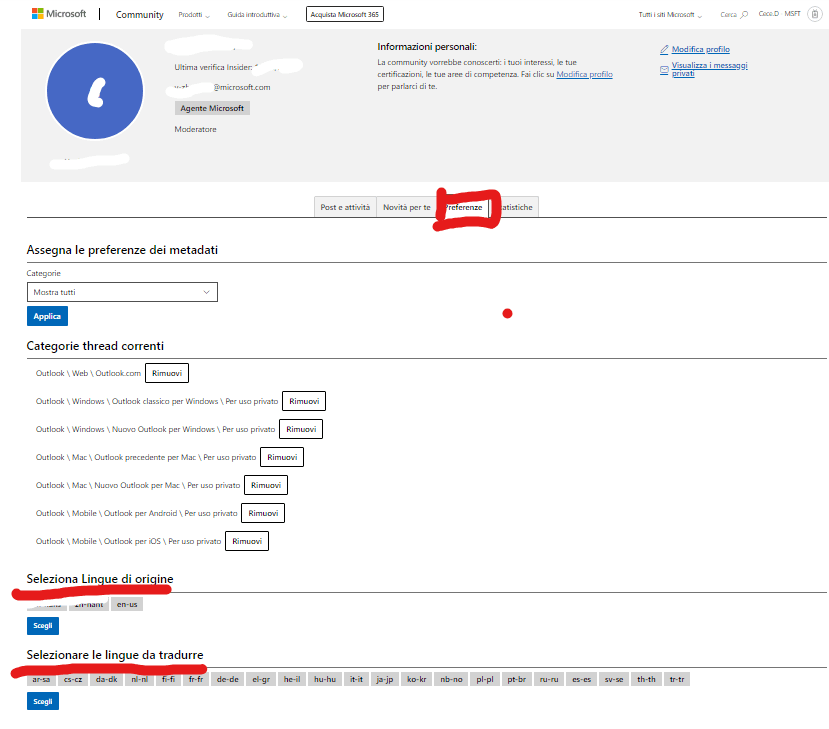Remove Outlook precedente per Mac category

[x=282, y=457]
